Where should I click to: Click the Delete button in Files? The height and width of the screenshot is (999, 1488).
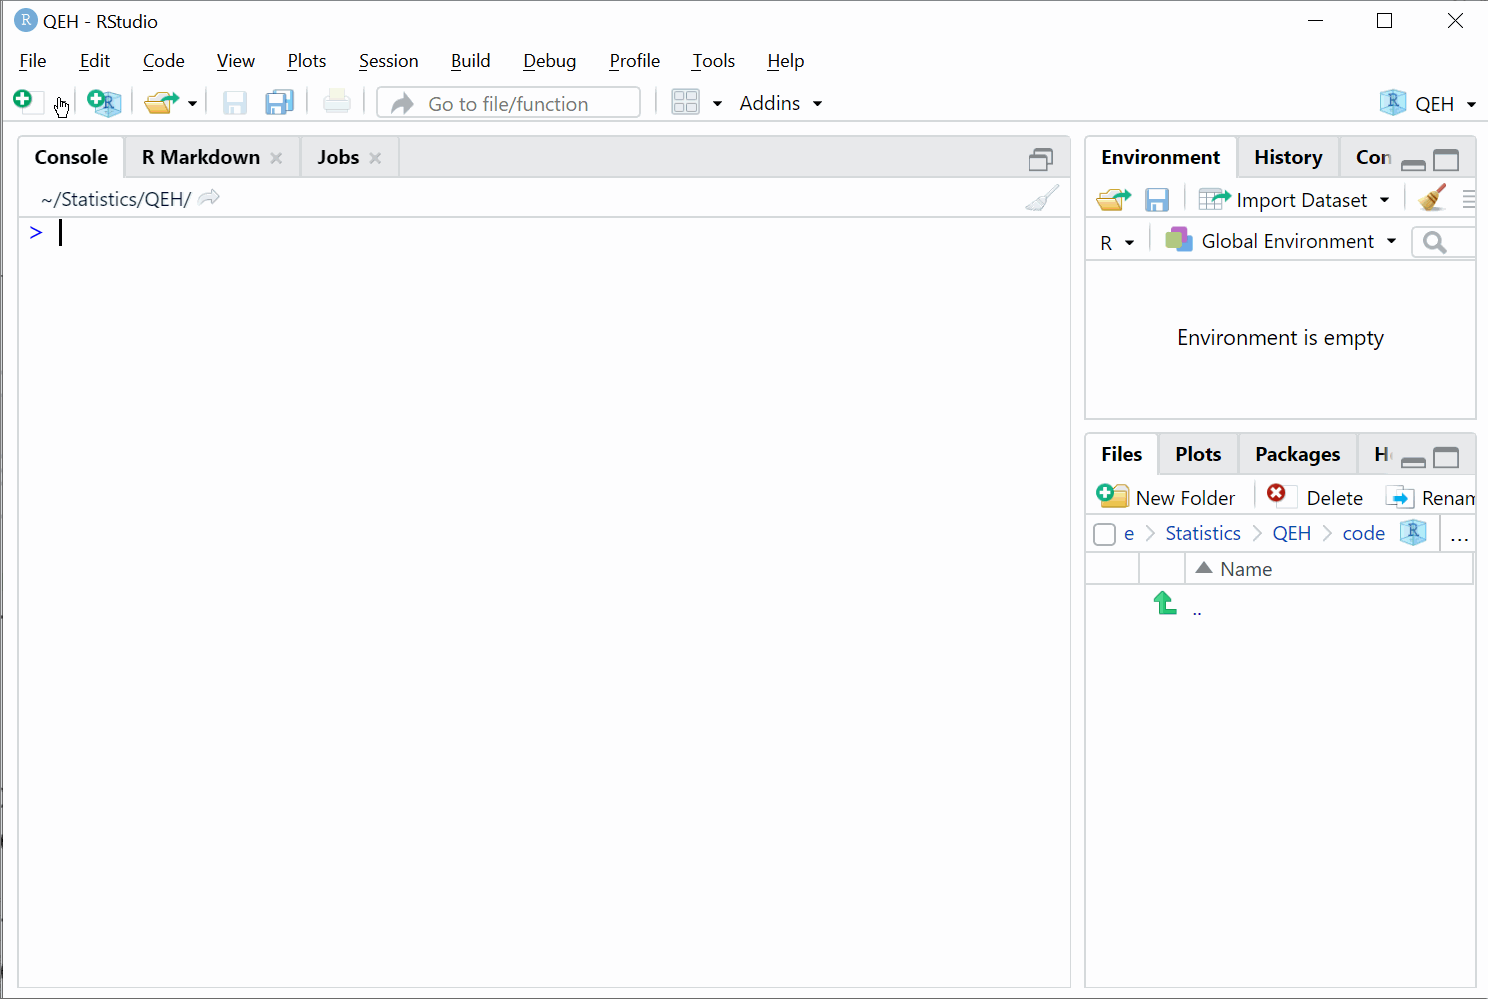(x=1315, y=497)
